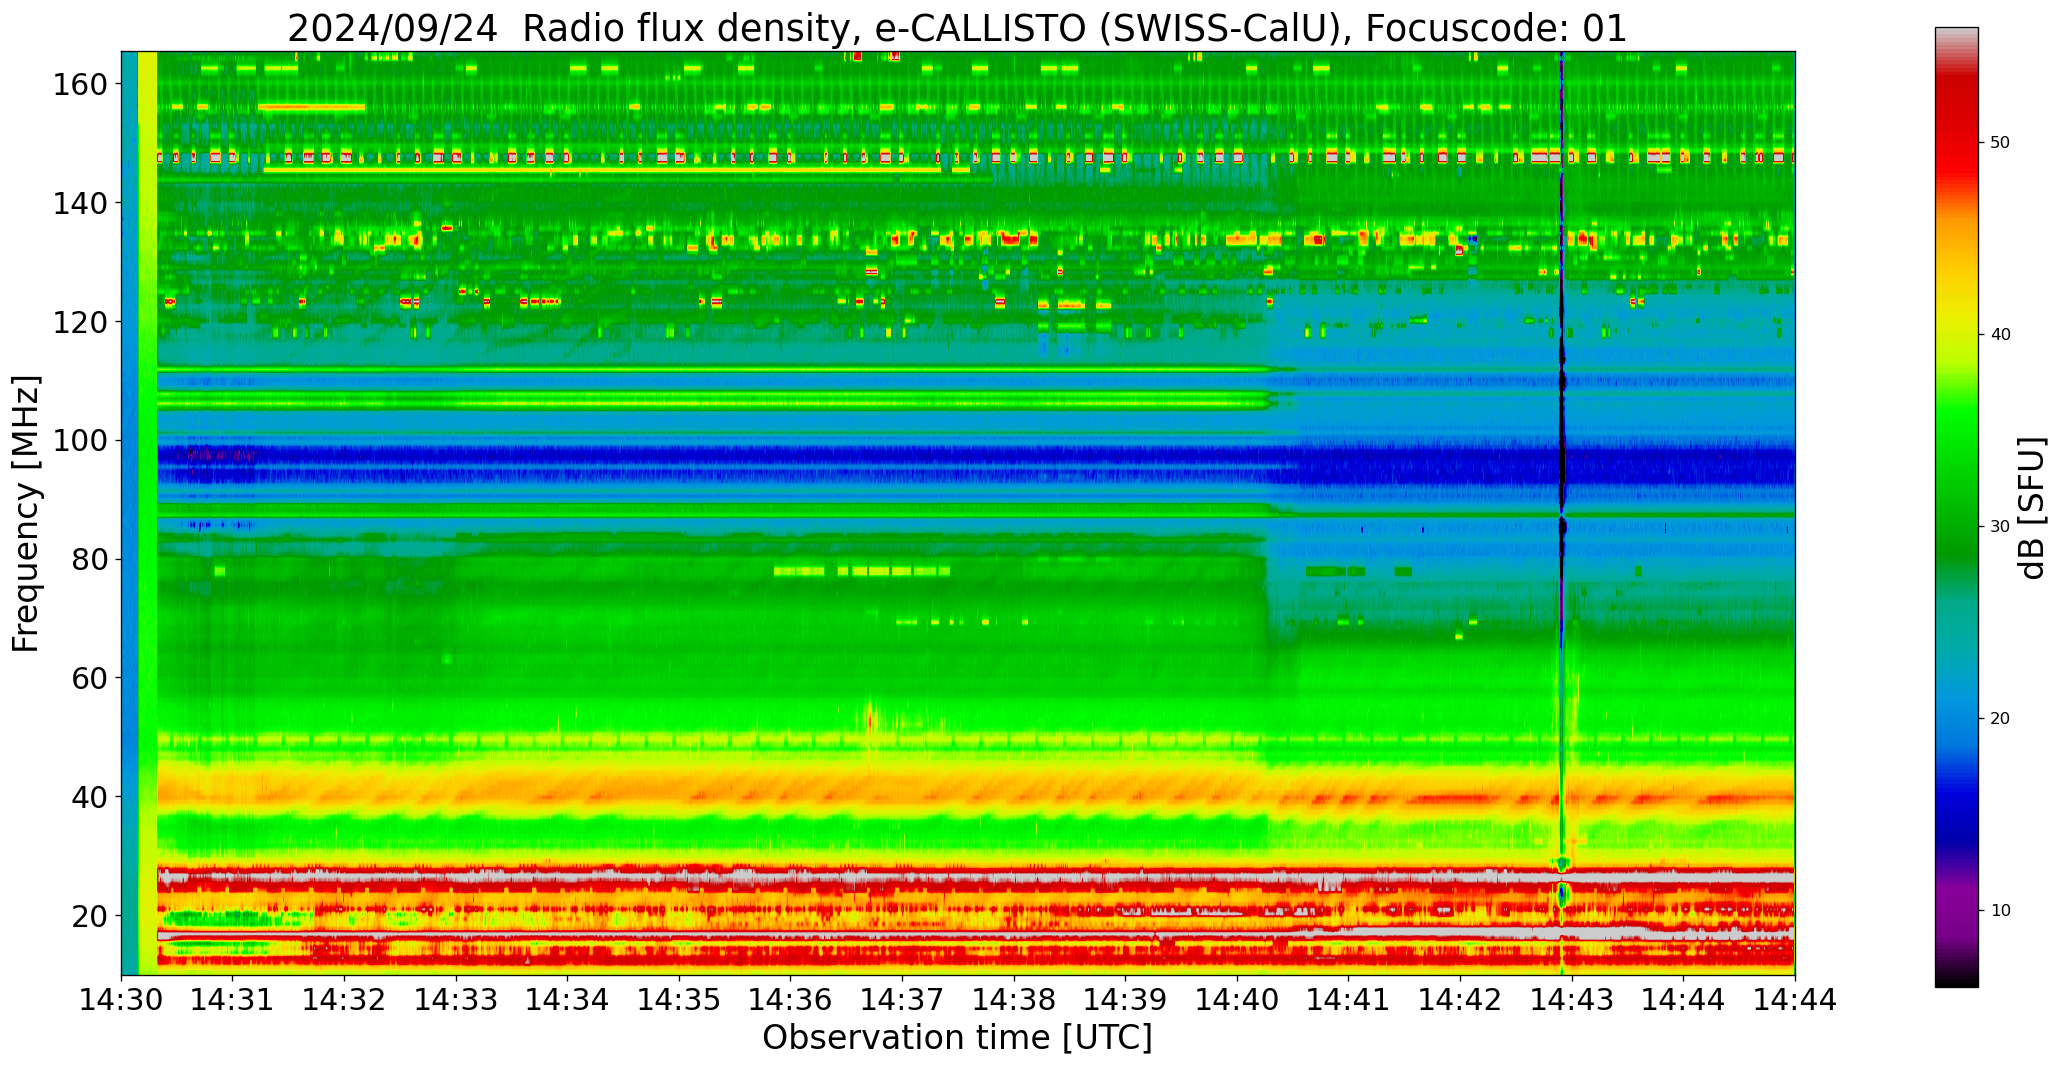Image resolution: width=2062 pixels, height=1067 pixels.
Task: Click the colorbar tick label 20
Action: [2000, 718]
